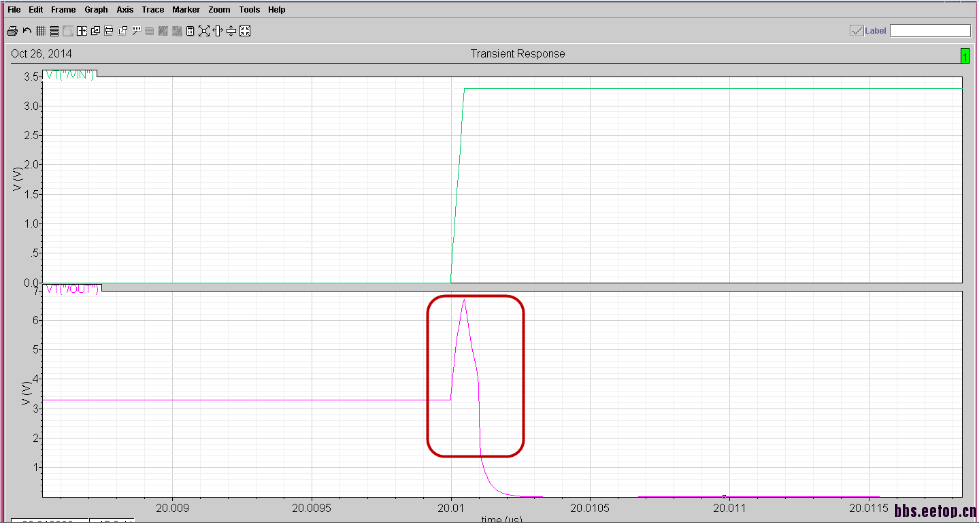979x523 pixels.
Task: Click the peak of the magenta OUT spike
Action: 464,300
